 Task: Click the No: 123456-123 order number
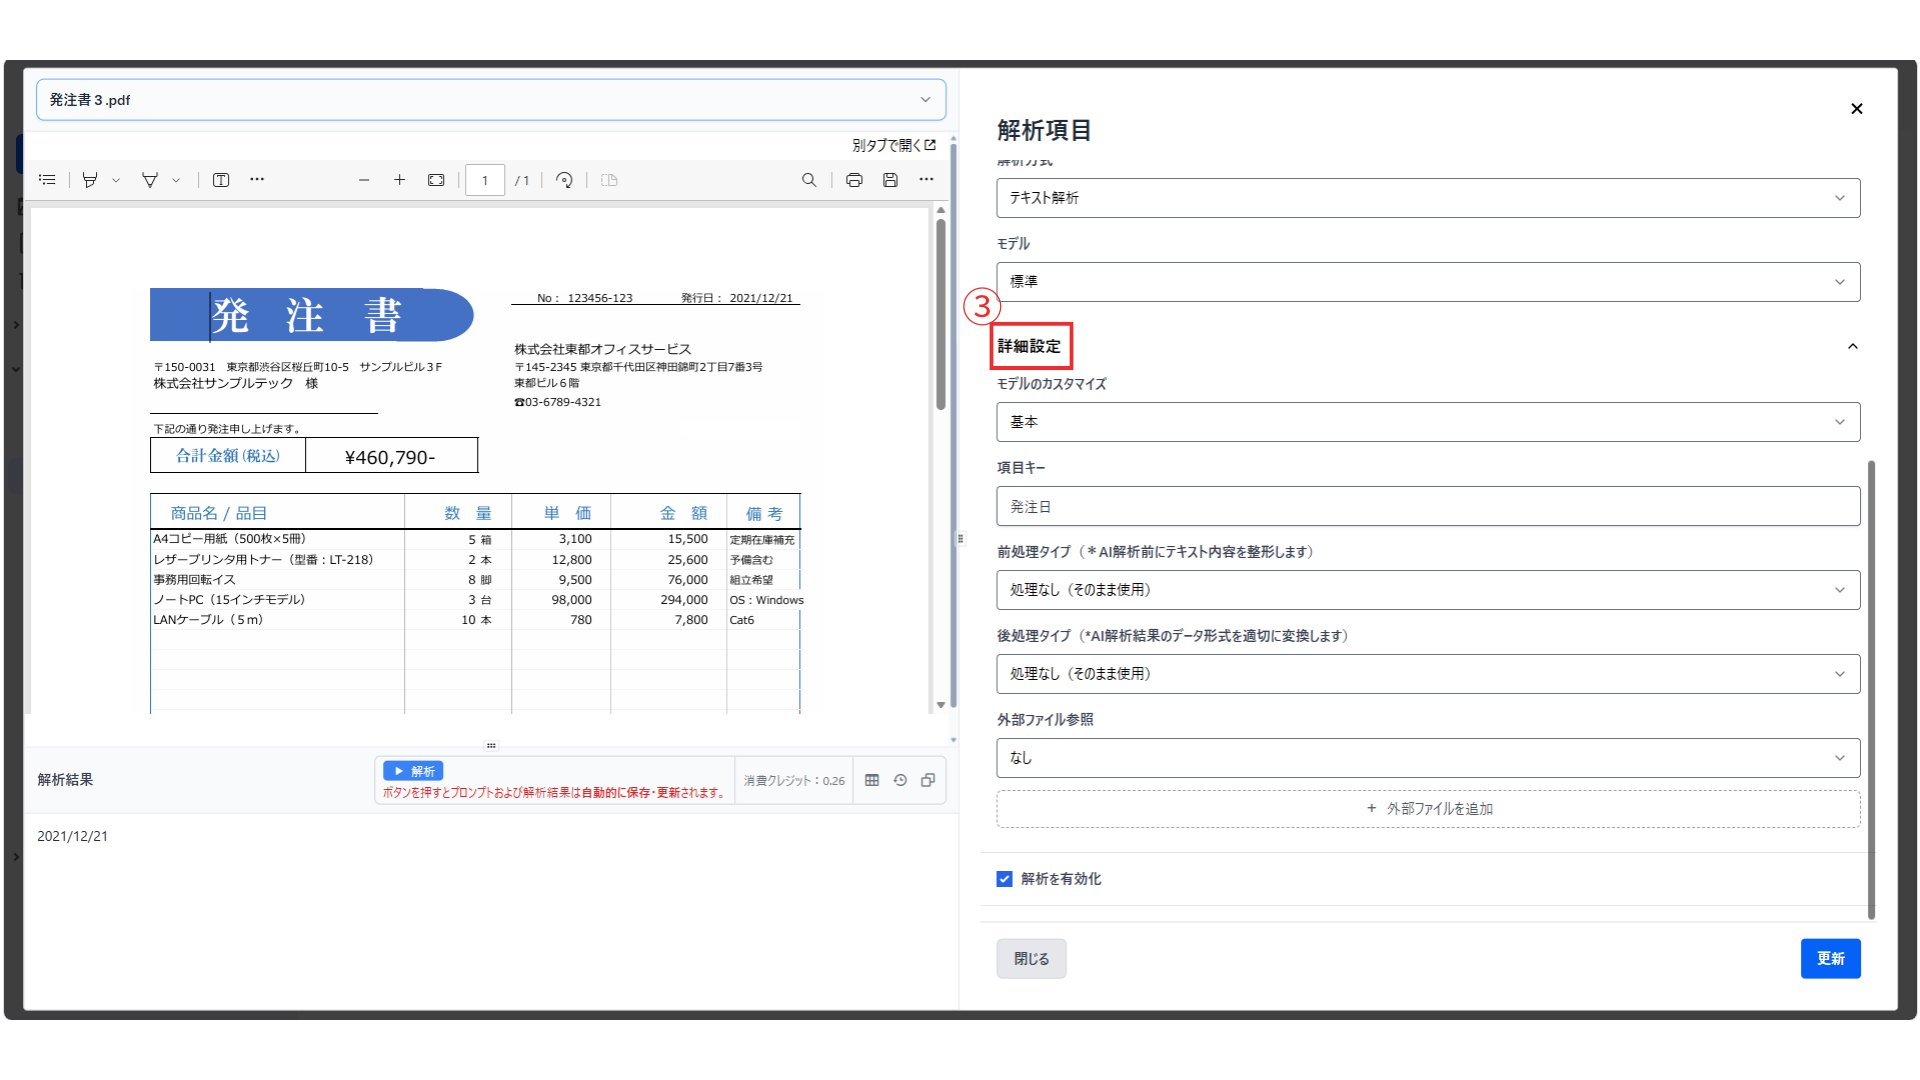pyautogui.click(x=585, y=298)
